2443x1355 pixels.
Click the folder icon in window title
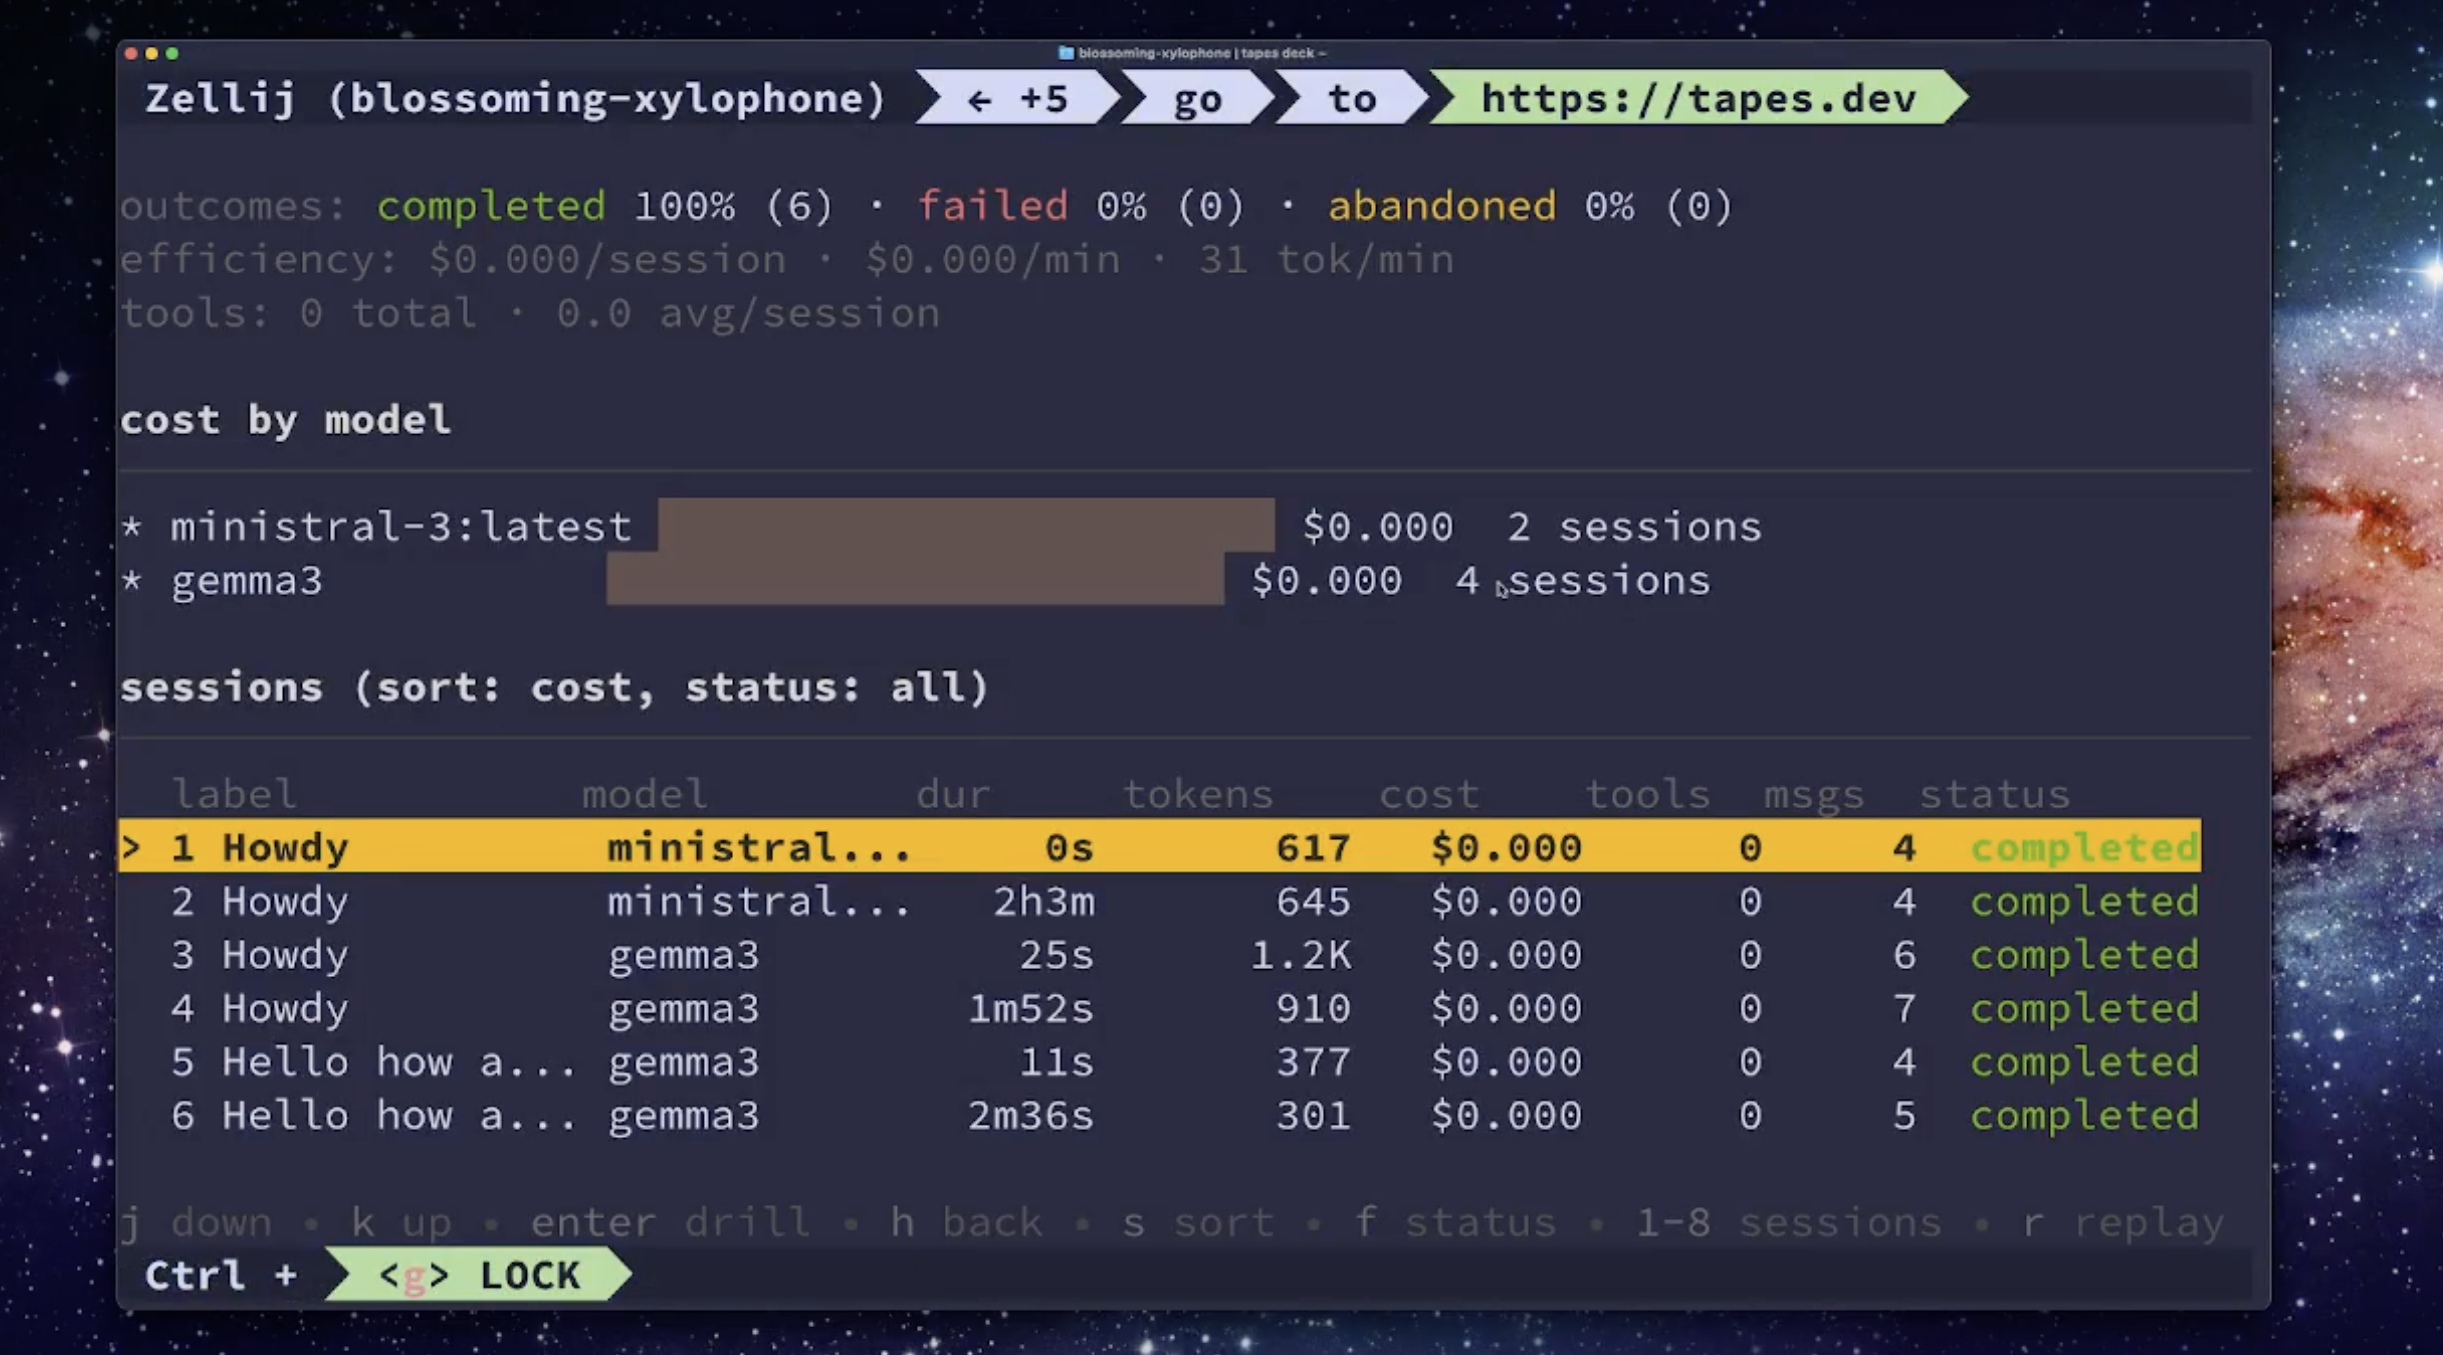coord(1065,53)
